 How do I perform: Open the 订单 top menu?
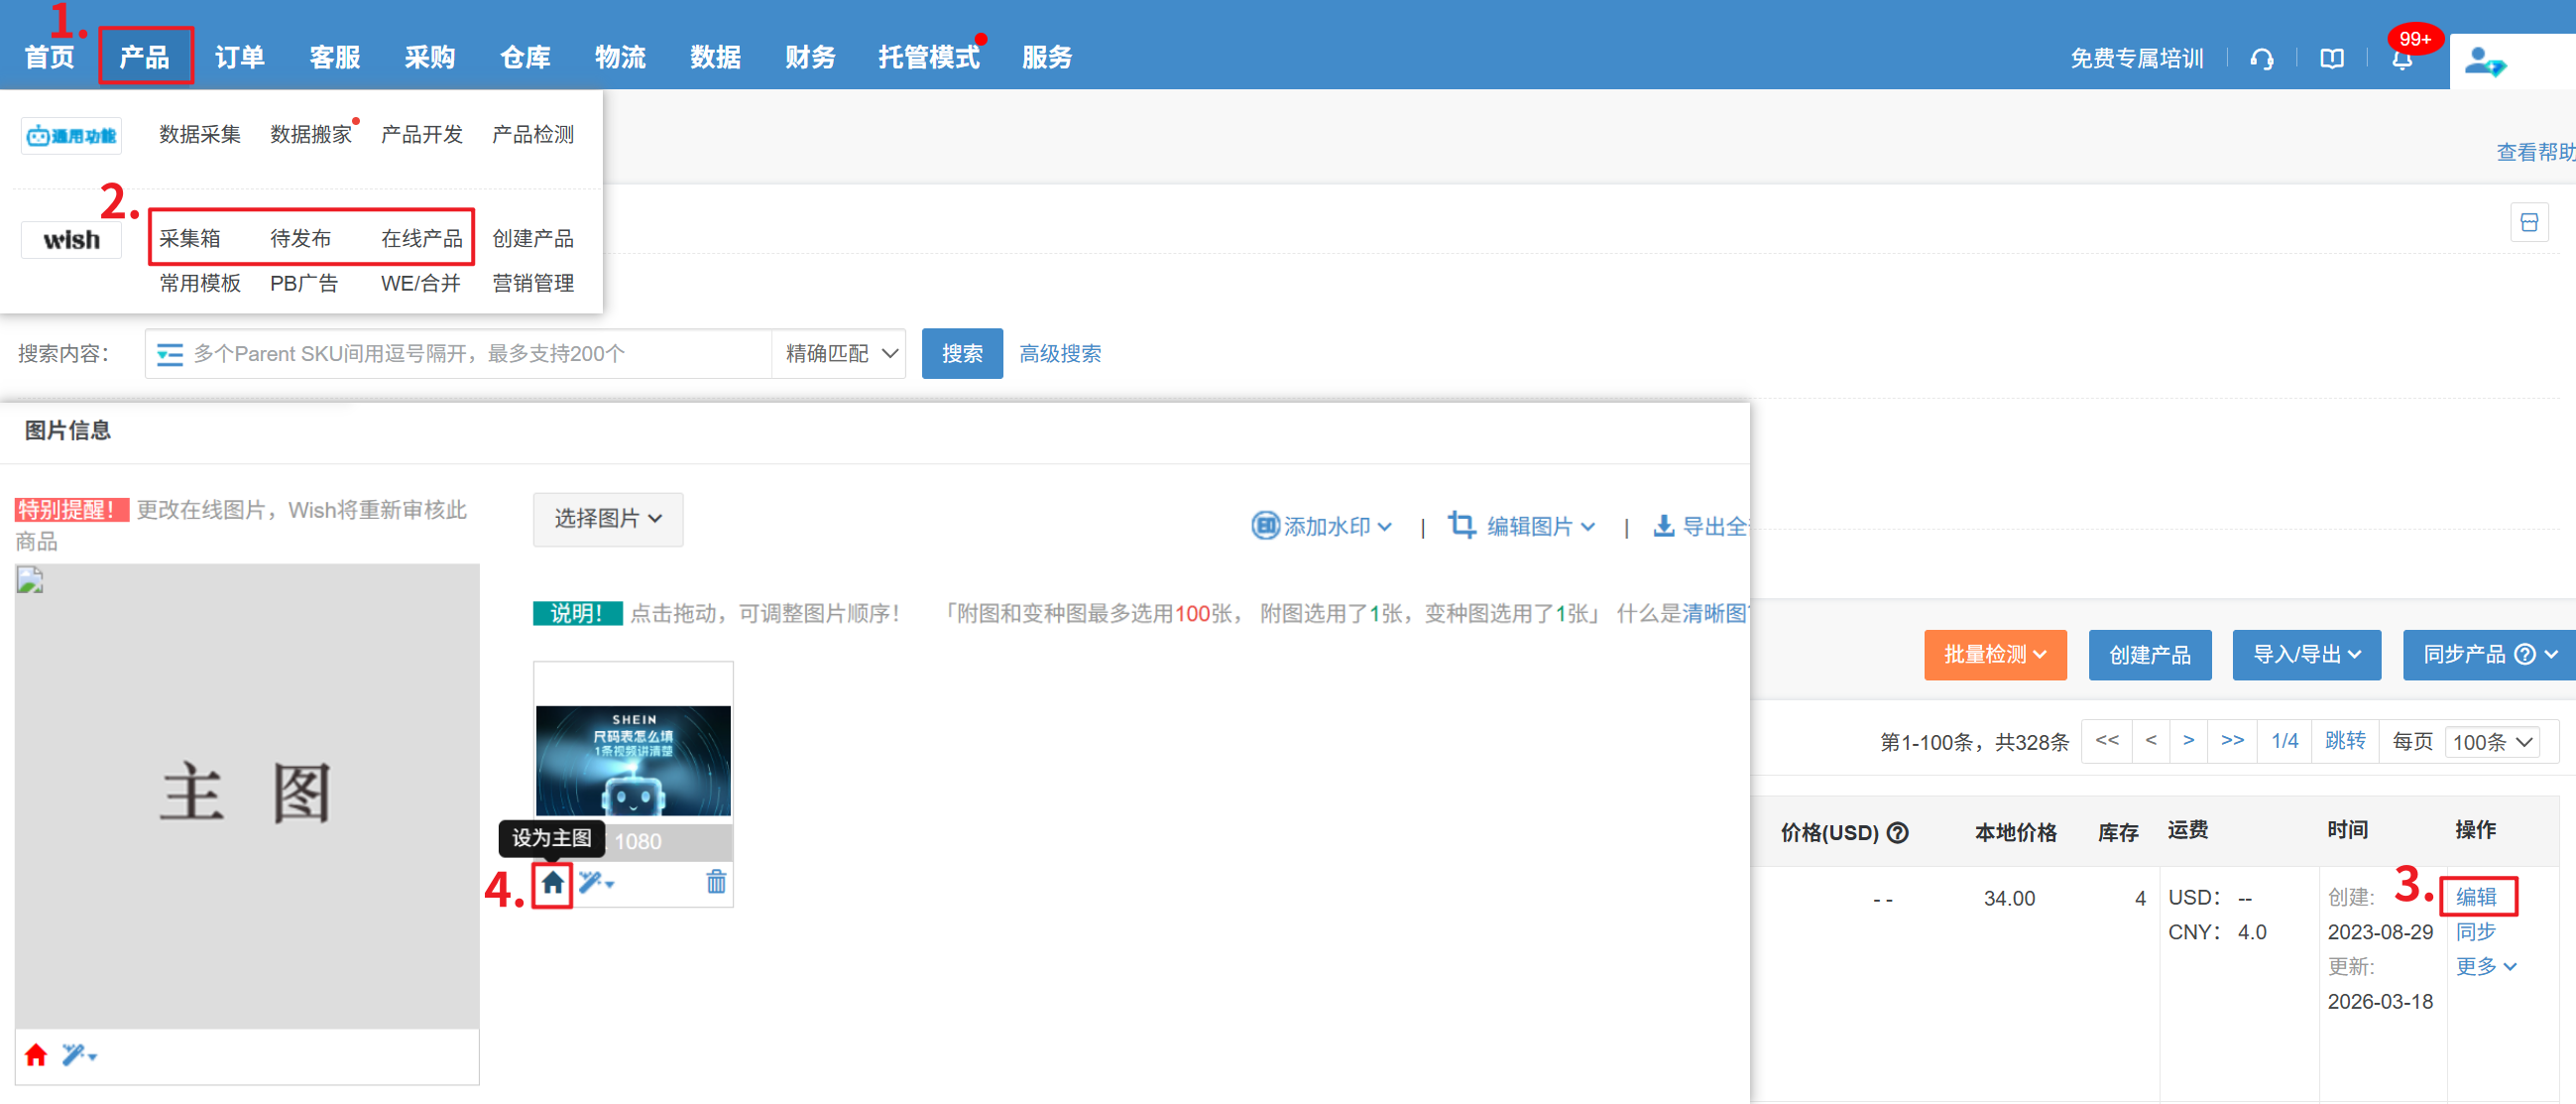coord(240,57)
